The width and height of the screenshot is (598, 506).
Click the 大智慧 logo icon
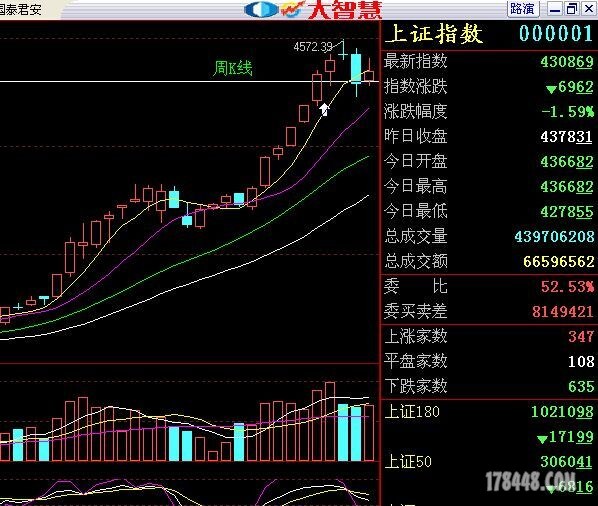313,9
